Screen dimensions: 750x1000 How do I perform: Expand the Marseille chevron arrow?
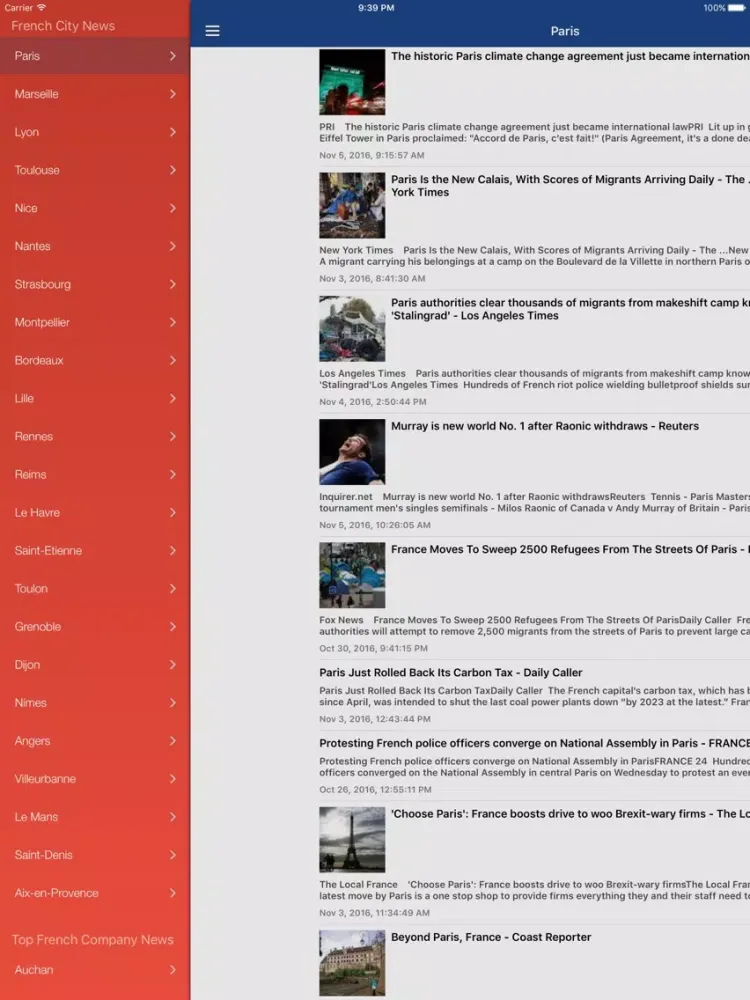[173, 94]
